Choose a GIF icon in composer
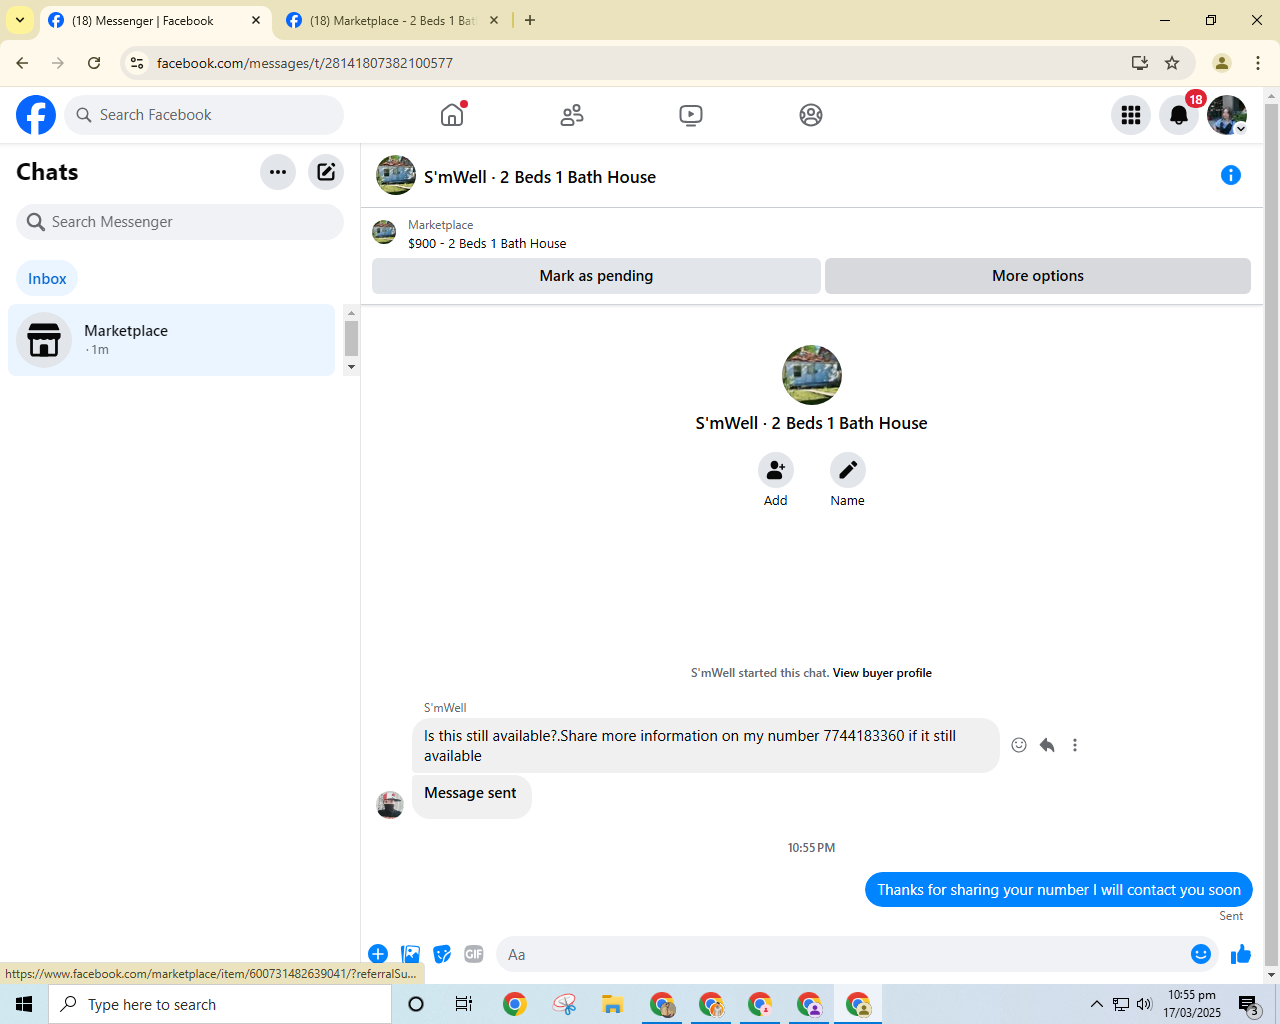This screenshot has width=1280, height=1024. point(474,954)
